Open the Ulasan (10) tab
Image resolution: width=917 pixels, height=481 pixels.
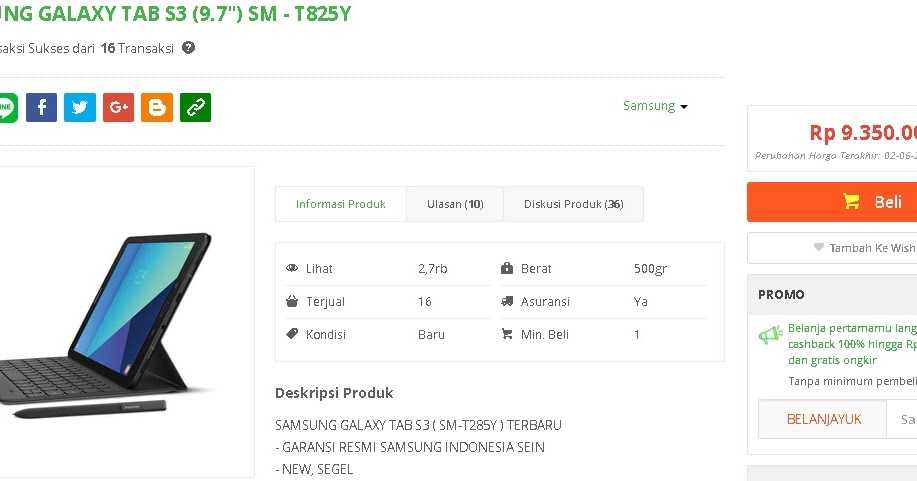point(455,204)
